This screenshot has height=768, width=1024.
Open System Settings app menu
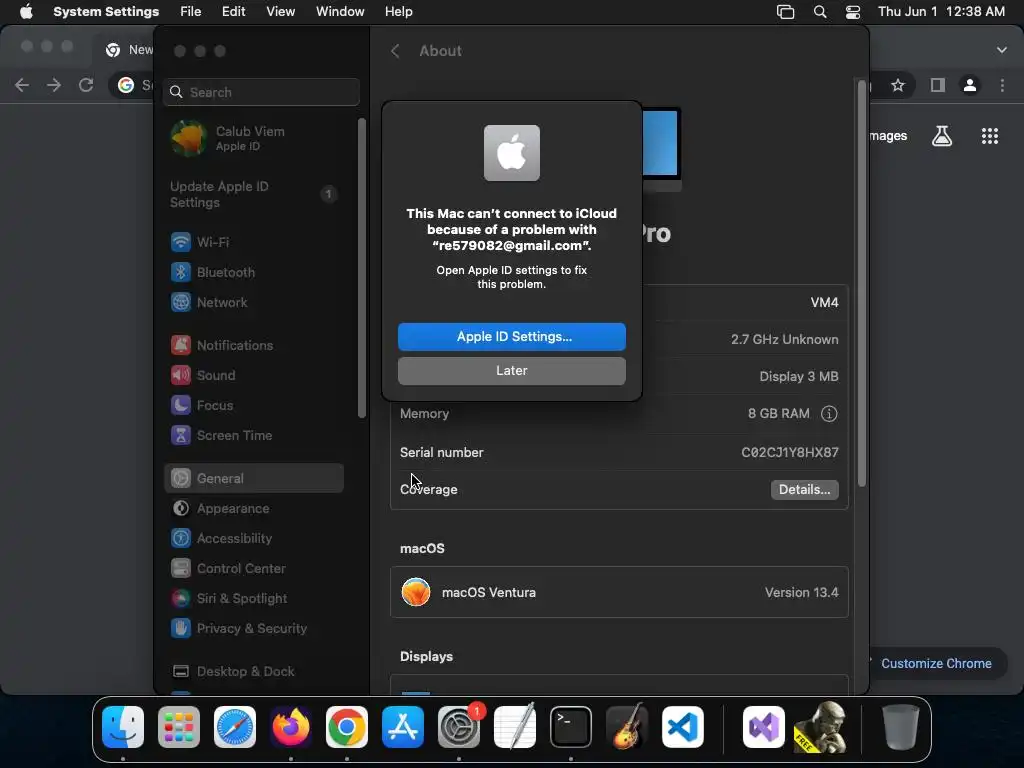[106, 12]
